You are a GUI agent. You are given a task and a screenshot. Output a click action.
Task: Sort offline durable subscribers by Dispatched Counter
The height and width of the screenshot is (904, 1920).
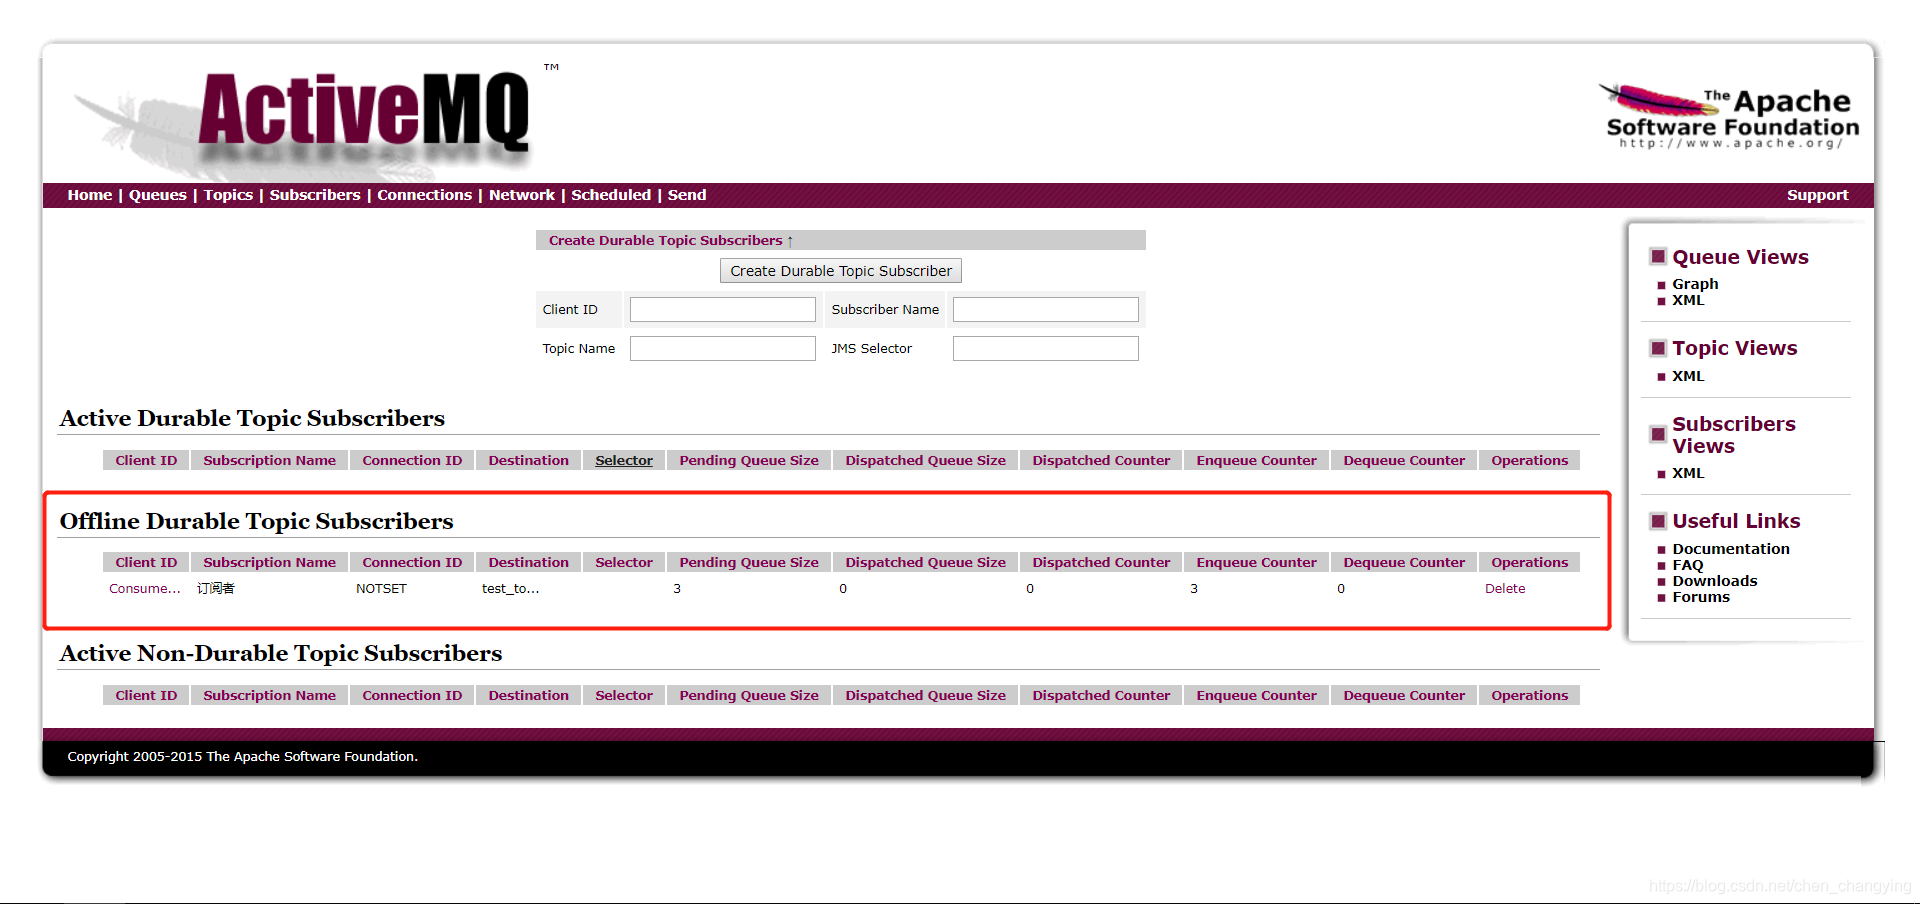point(1101,562)
